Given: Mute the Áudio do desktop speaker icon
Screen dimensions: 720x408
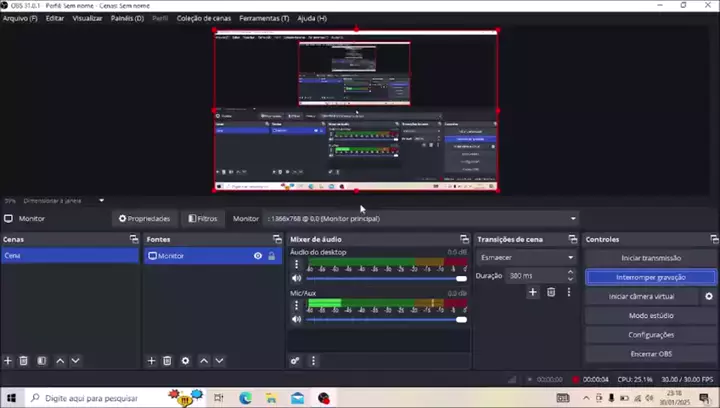Looking at the screenshot, I should pyautogui.click(x=296, y=278).
